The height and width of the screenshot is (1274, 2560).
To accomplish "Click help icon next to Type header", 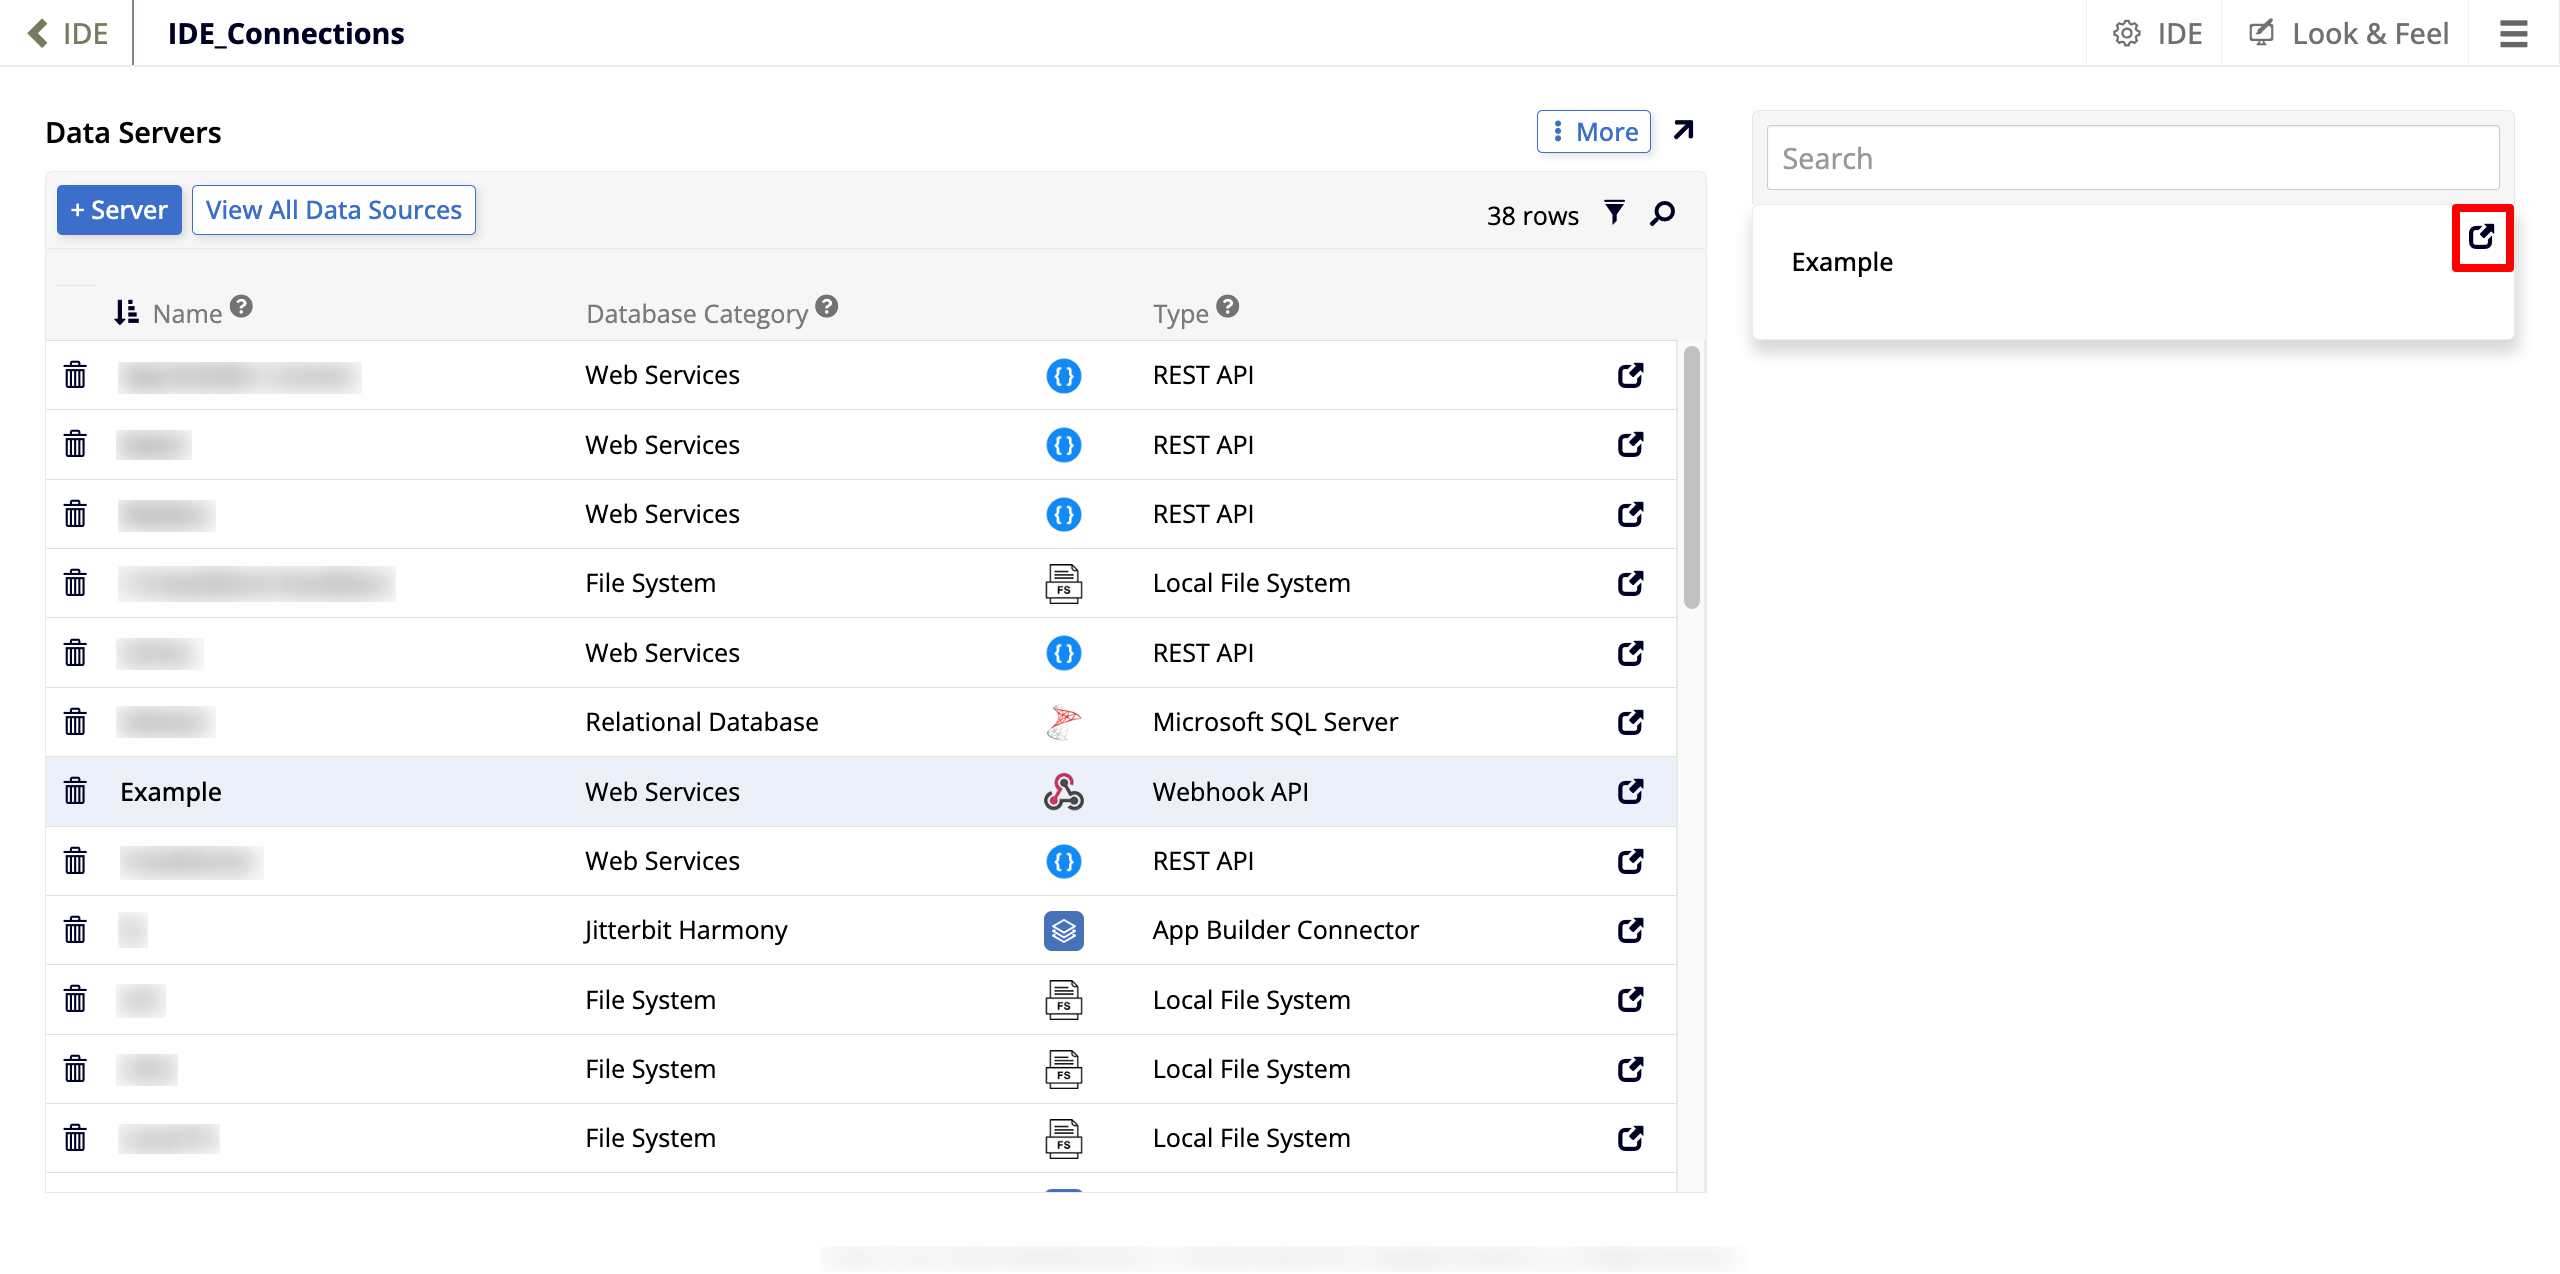I will (1228, 306).
